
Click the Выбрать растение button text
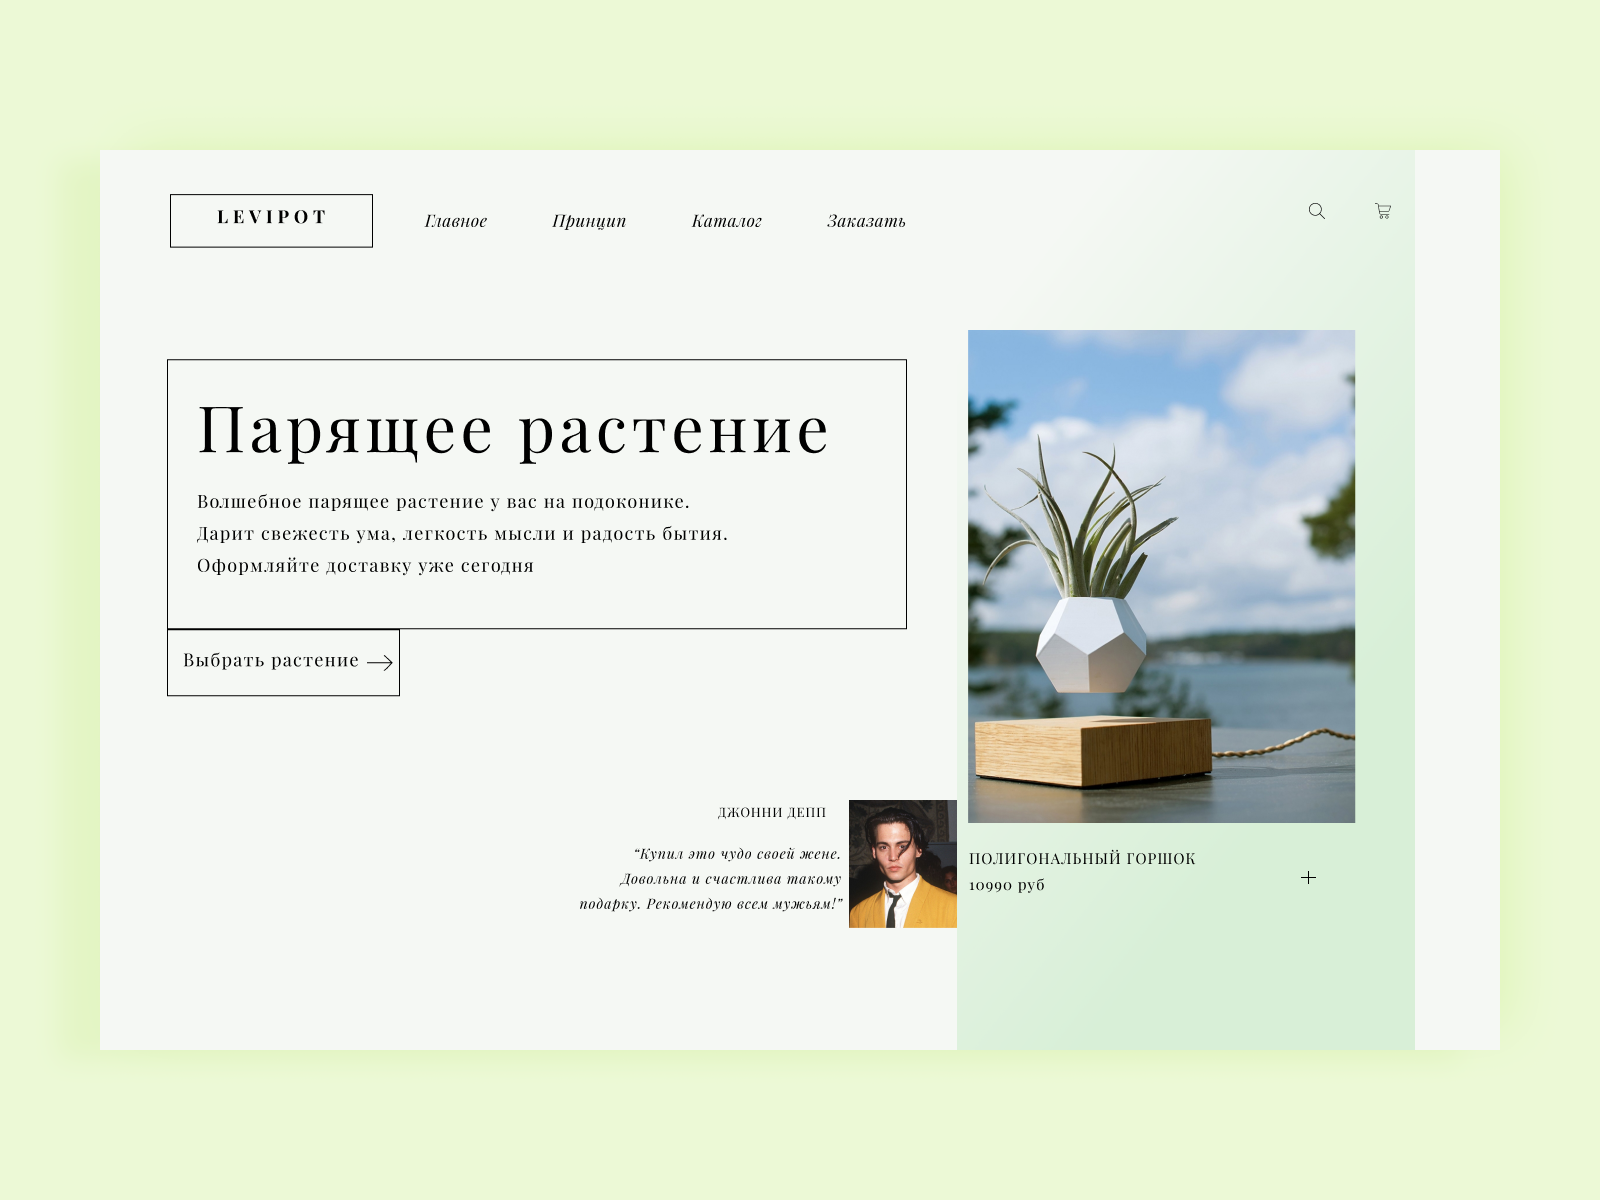pos(271,660)
